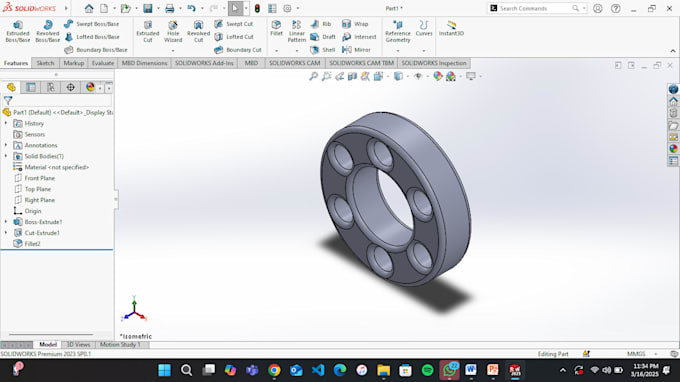This screenshot has height=382, width=680.
Task: Expand the Cut-Extrude1 feature
Action: 6,233
